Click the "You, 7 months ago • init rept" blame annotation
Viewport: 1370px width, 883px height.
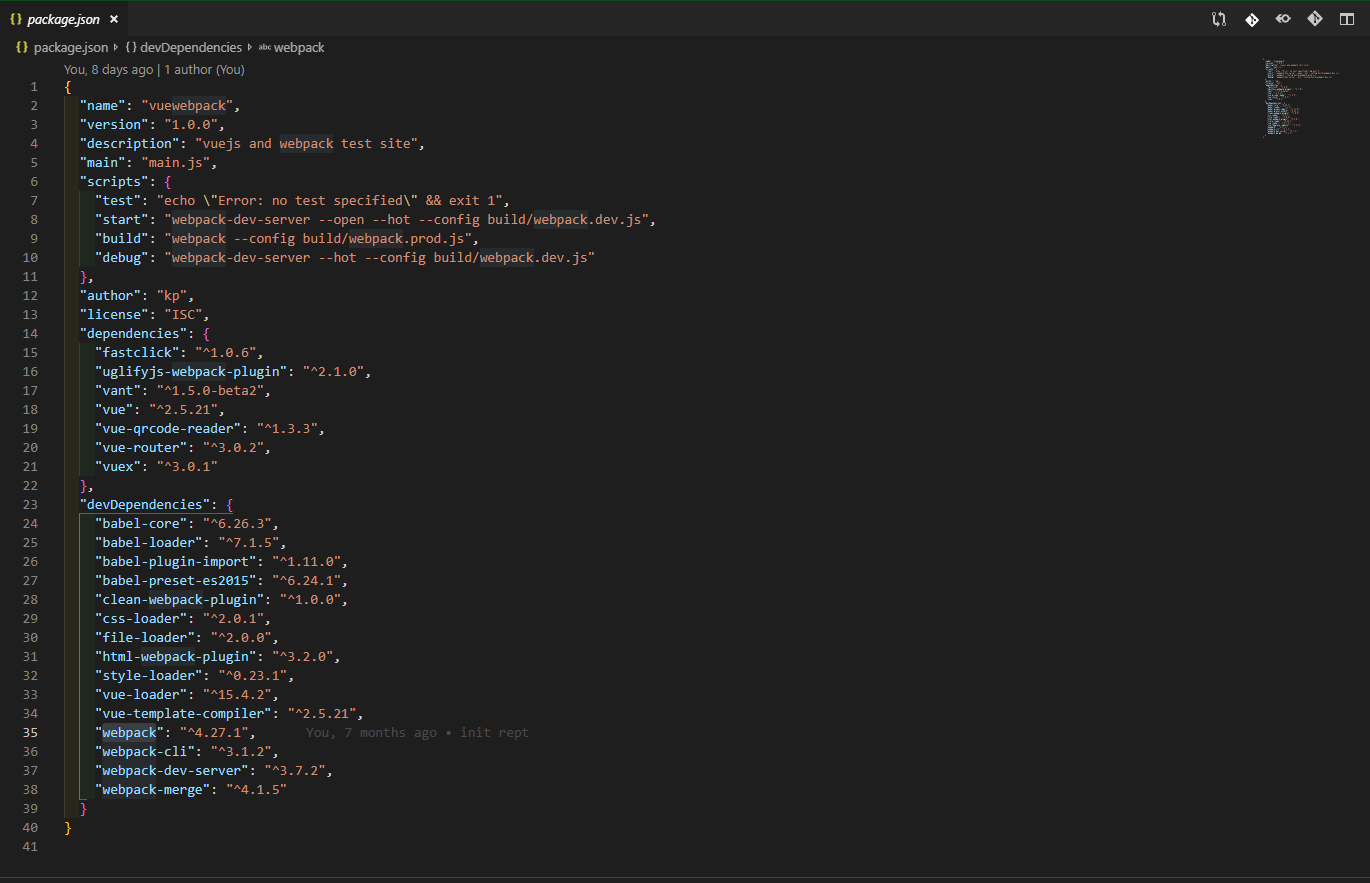[x=417, y=733]
